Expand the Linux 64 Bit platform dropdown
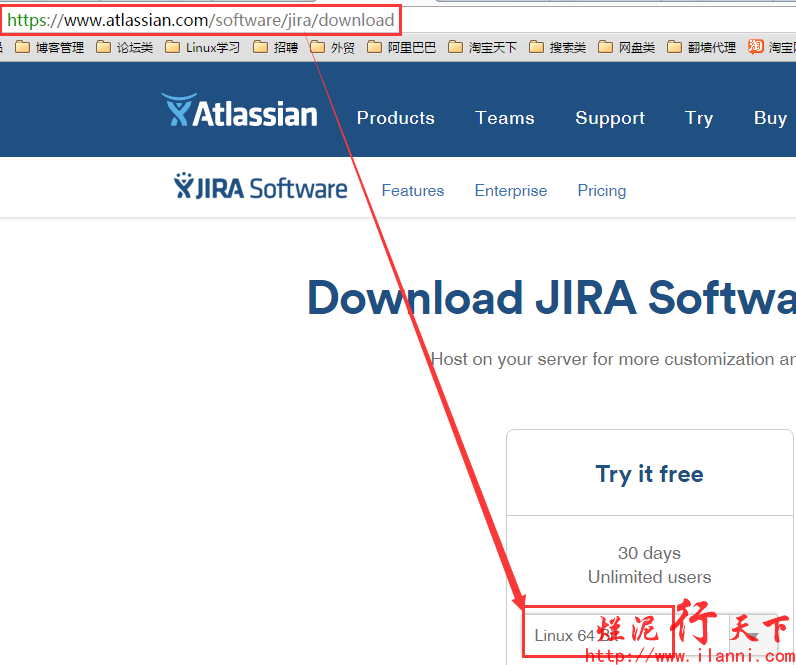 coord(650,635)
